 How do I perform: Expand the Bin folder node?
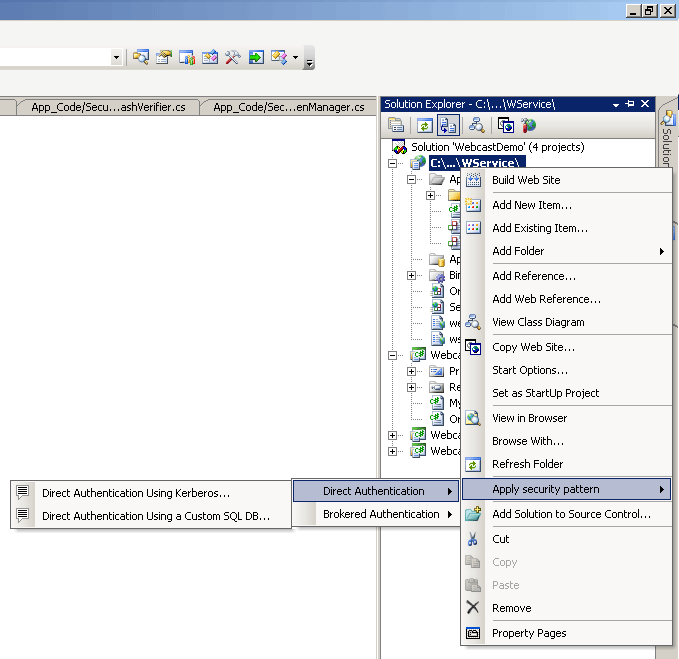tap(411, 275)
